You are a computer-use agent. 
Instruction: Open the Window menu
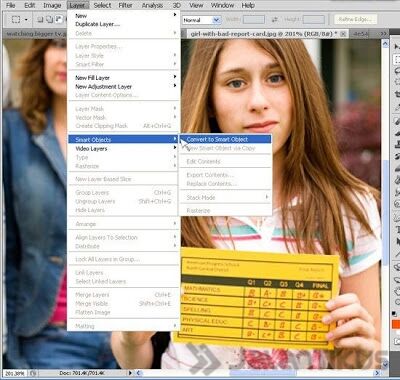coord(222,5)
